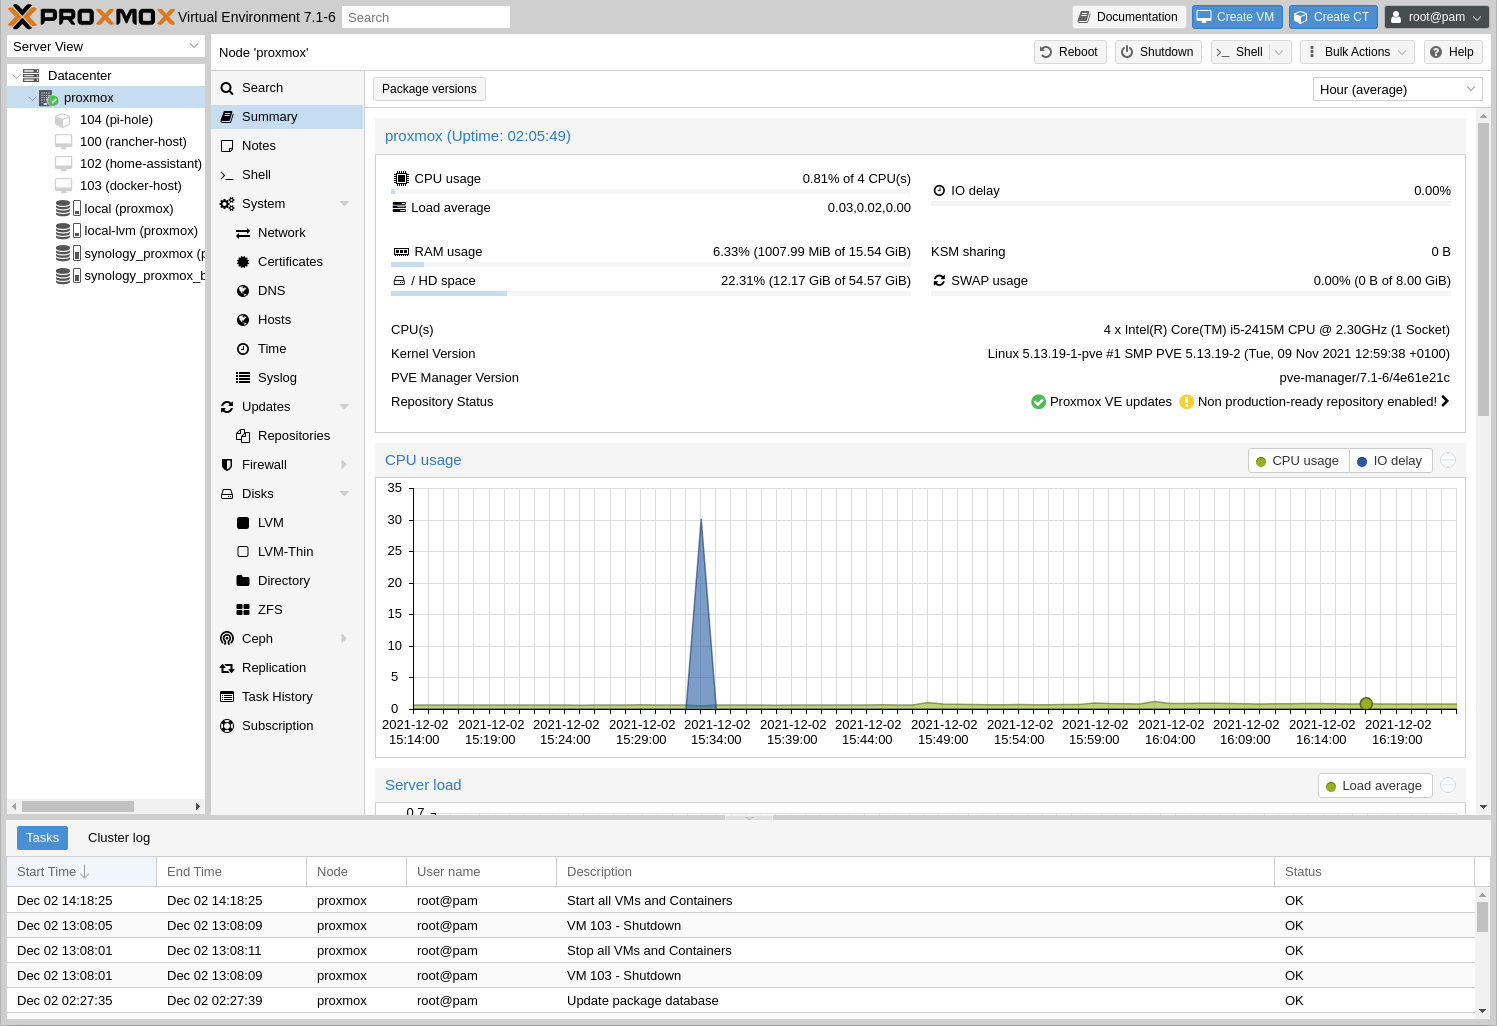1497x1026 pixels.
Task: Toggle the IO delay series in CPU chart
Action: [x=1390, y=460]
